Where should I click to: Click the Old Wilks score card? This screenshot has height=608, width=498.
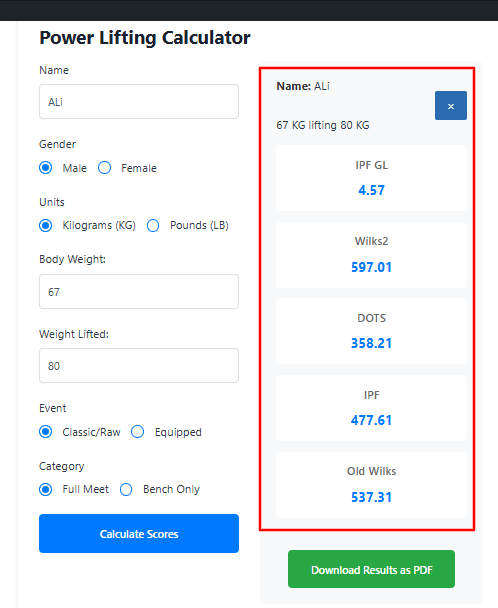371,485
